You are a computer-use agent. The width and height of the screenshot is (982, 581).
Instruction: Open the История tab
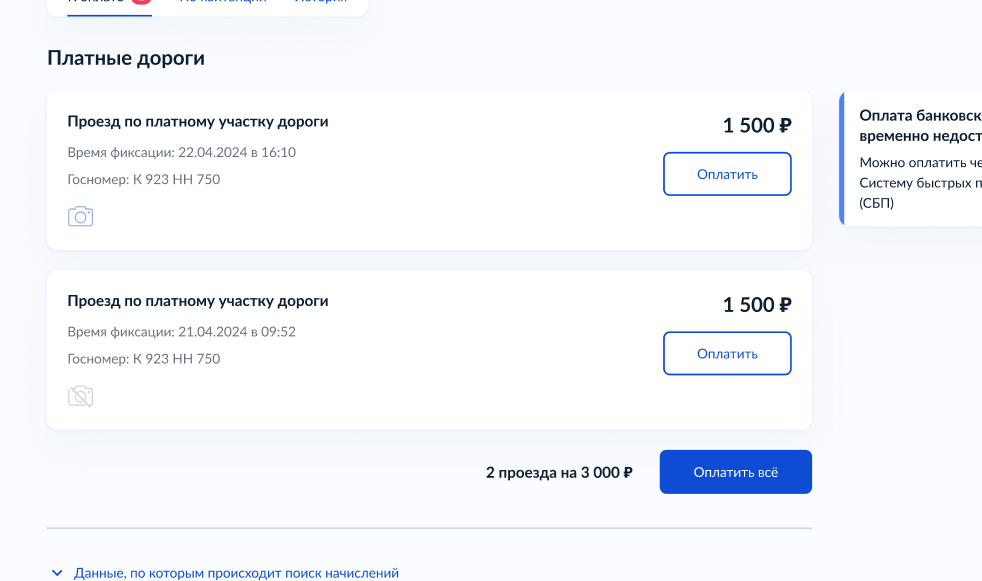tap(321, 2)
